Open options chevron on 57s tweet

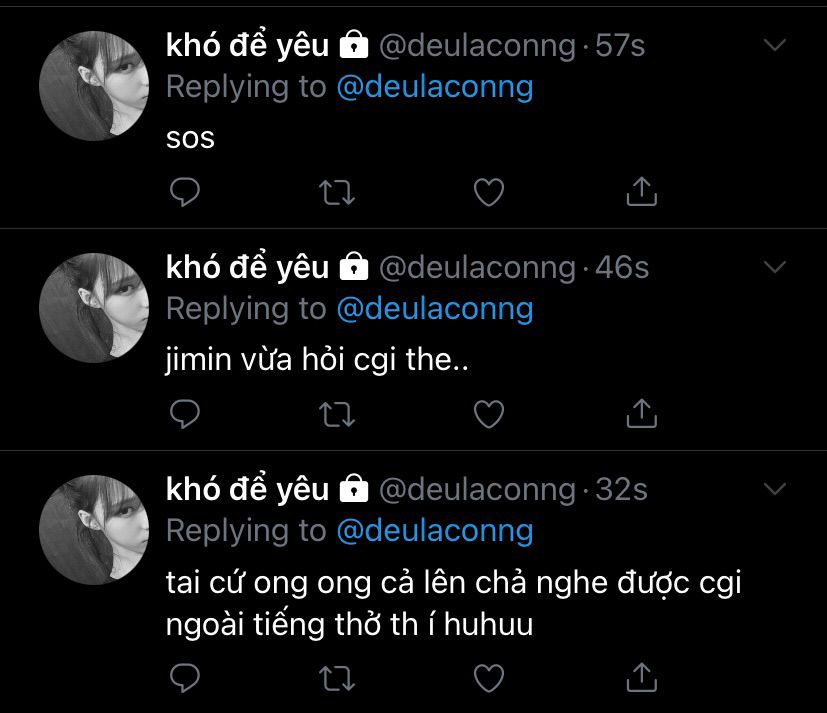775,45
